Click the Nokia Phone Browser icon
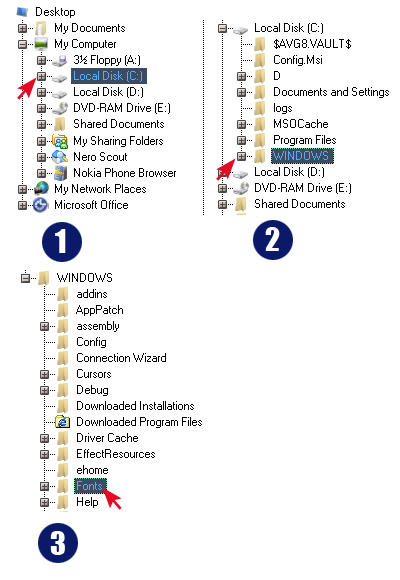This screenshot has width=400, height=580. coord(60,173)
